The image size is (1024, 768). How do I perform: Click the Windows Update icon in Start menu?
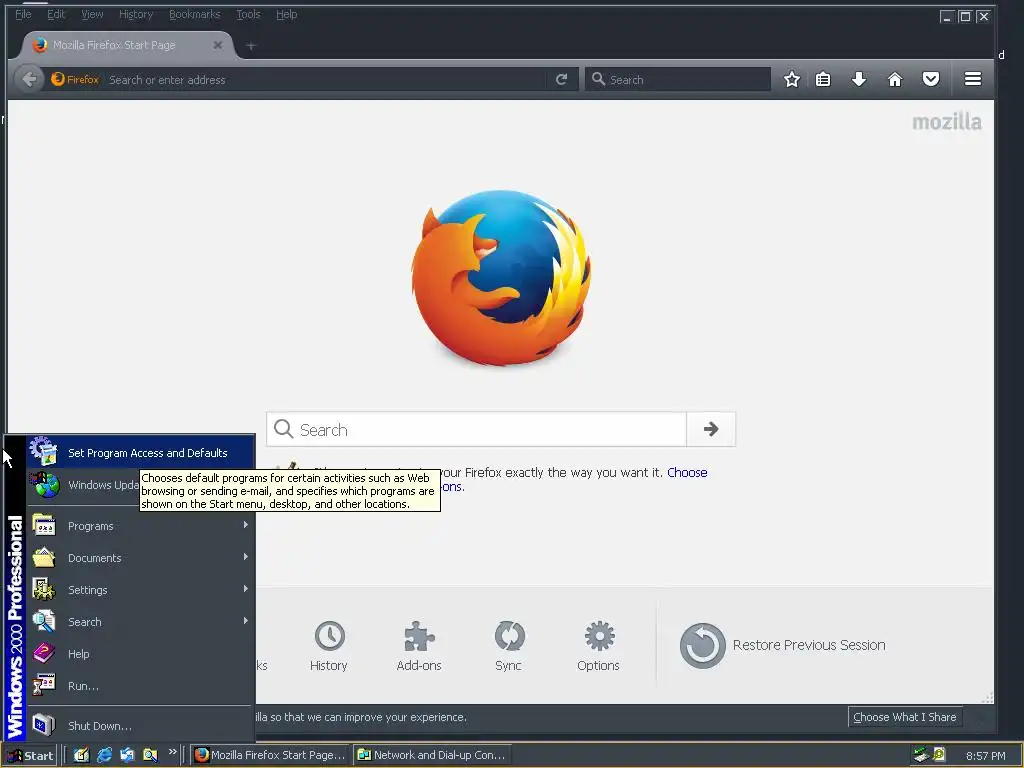click(x=44, y=485)
